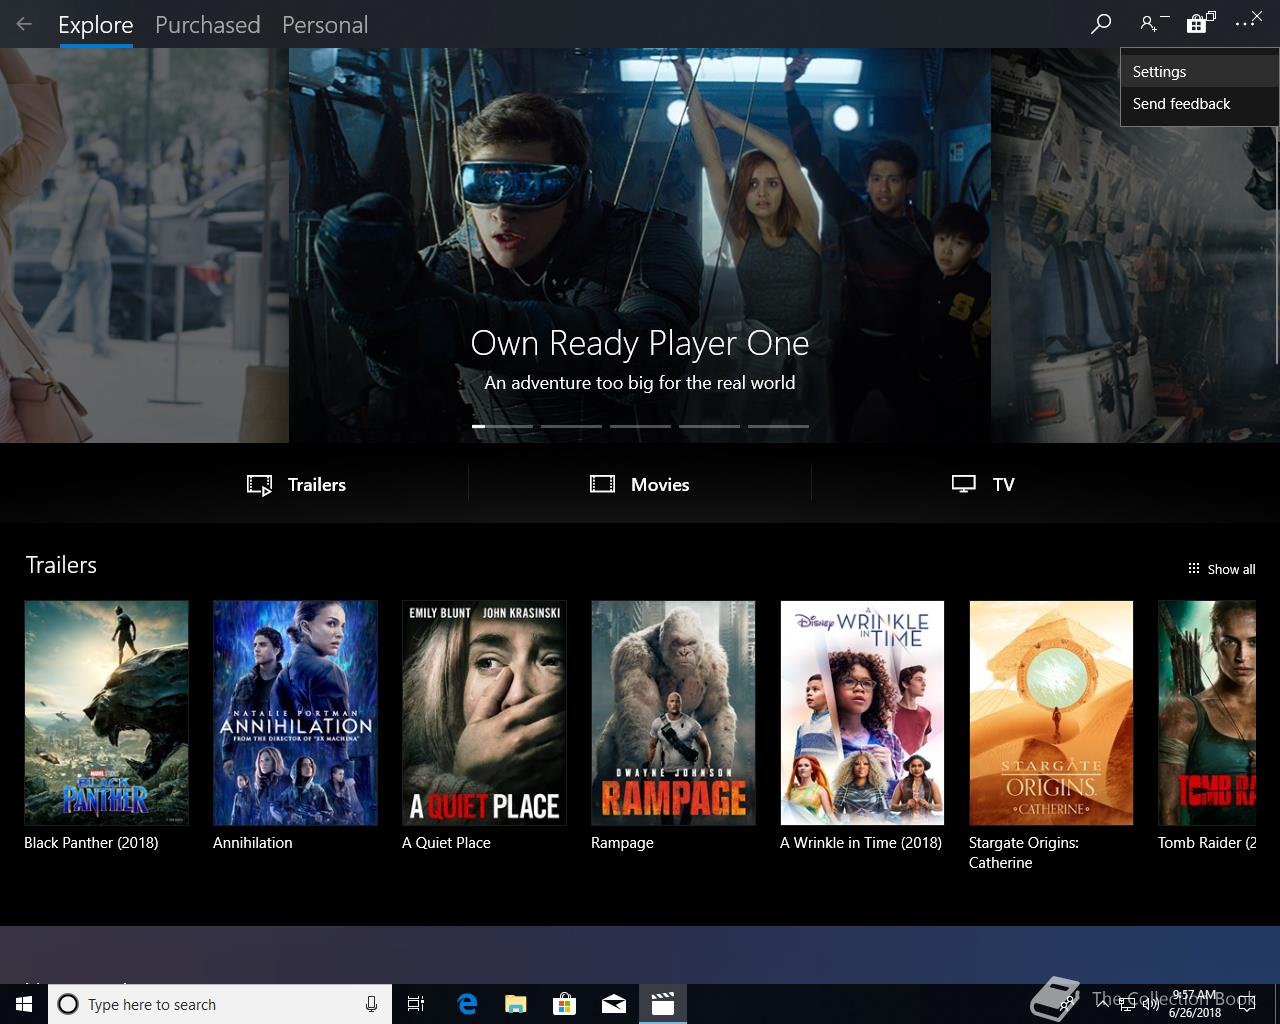The width and height of the screenshot is (1280, 1024).
Task: Choose Send feedback from the menu
Action: pos(1199,104)
